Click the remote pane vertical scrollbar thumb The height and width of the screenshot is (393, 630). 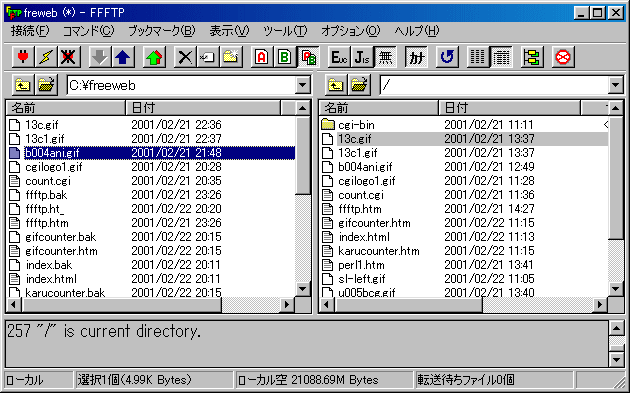(616, 177)
